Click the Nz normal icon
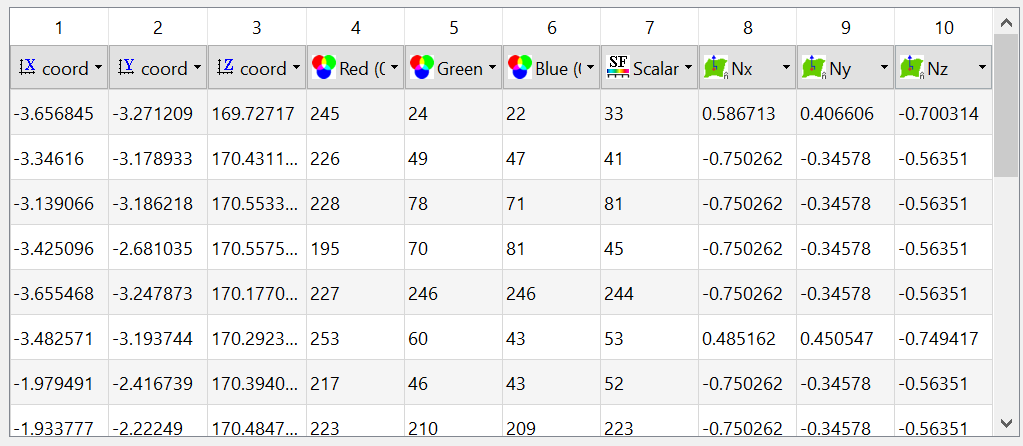Screen dimensions: 1023x446 [911, 68]
